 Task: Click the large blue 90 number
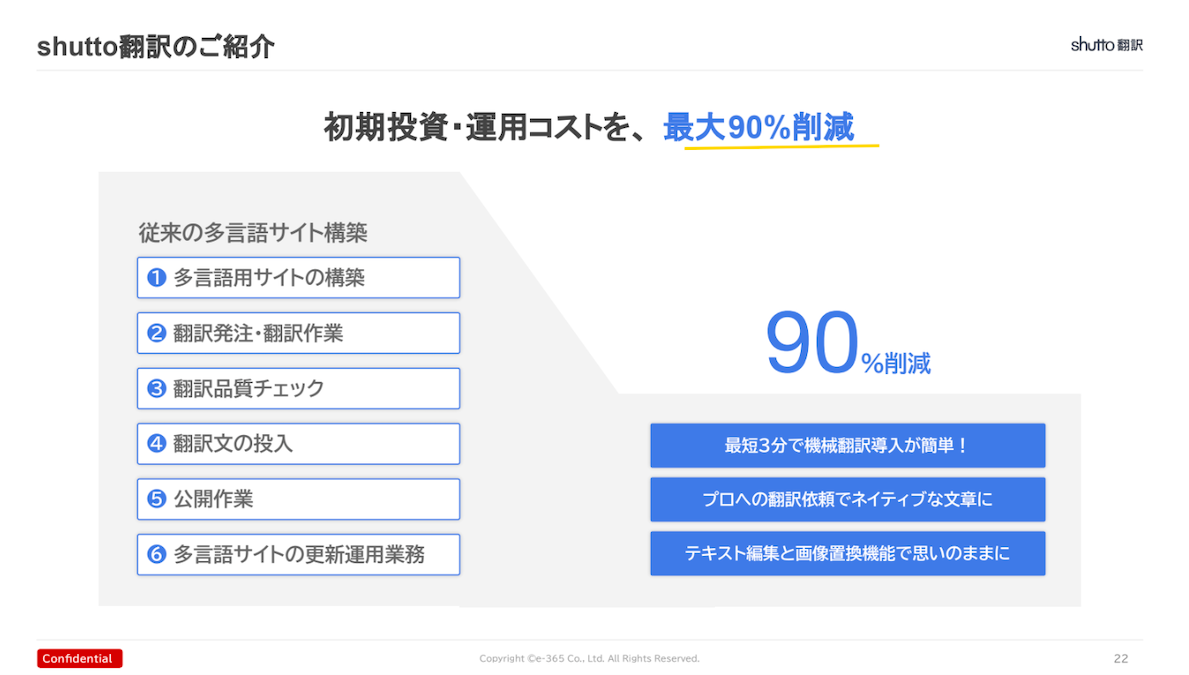coord(812,344)
